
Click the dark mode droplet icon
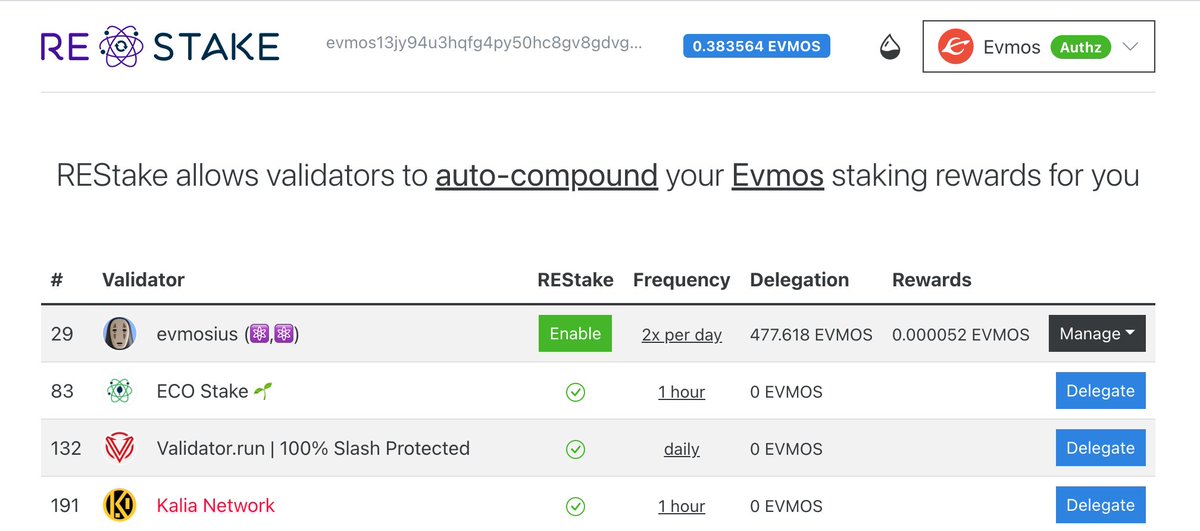pyautogui.click(x=890, y=47)
